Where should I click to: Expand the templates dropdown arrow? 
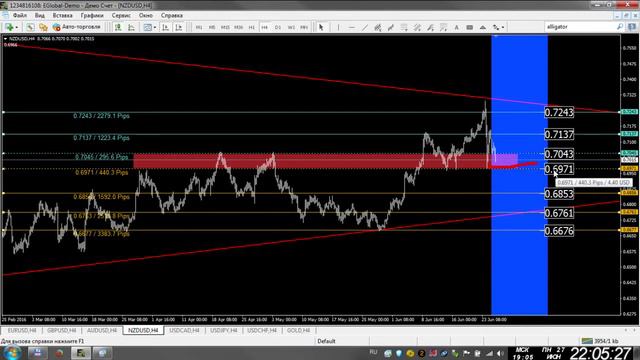click(x=155, y=27)
